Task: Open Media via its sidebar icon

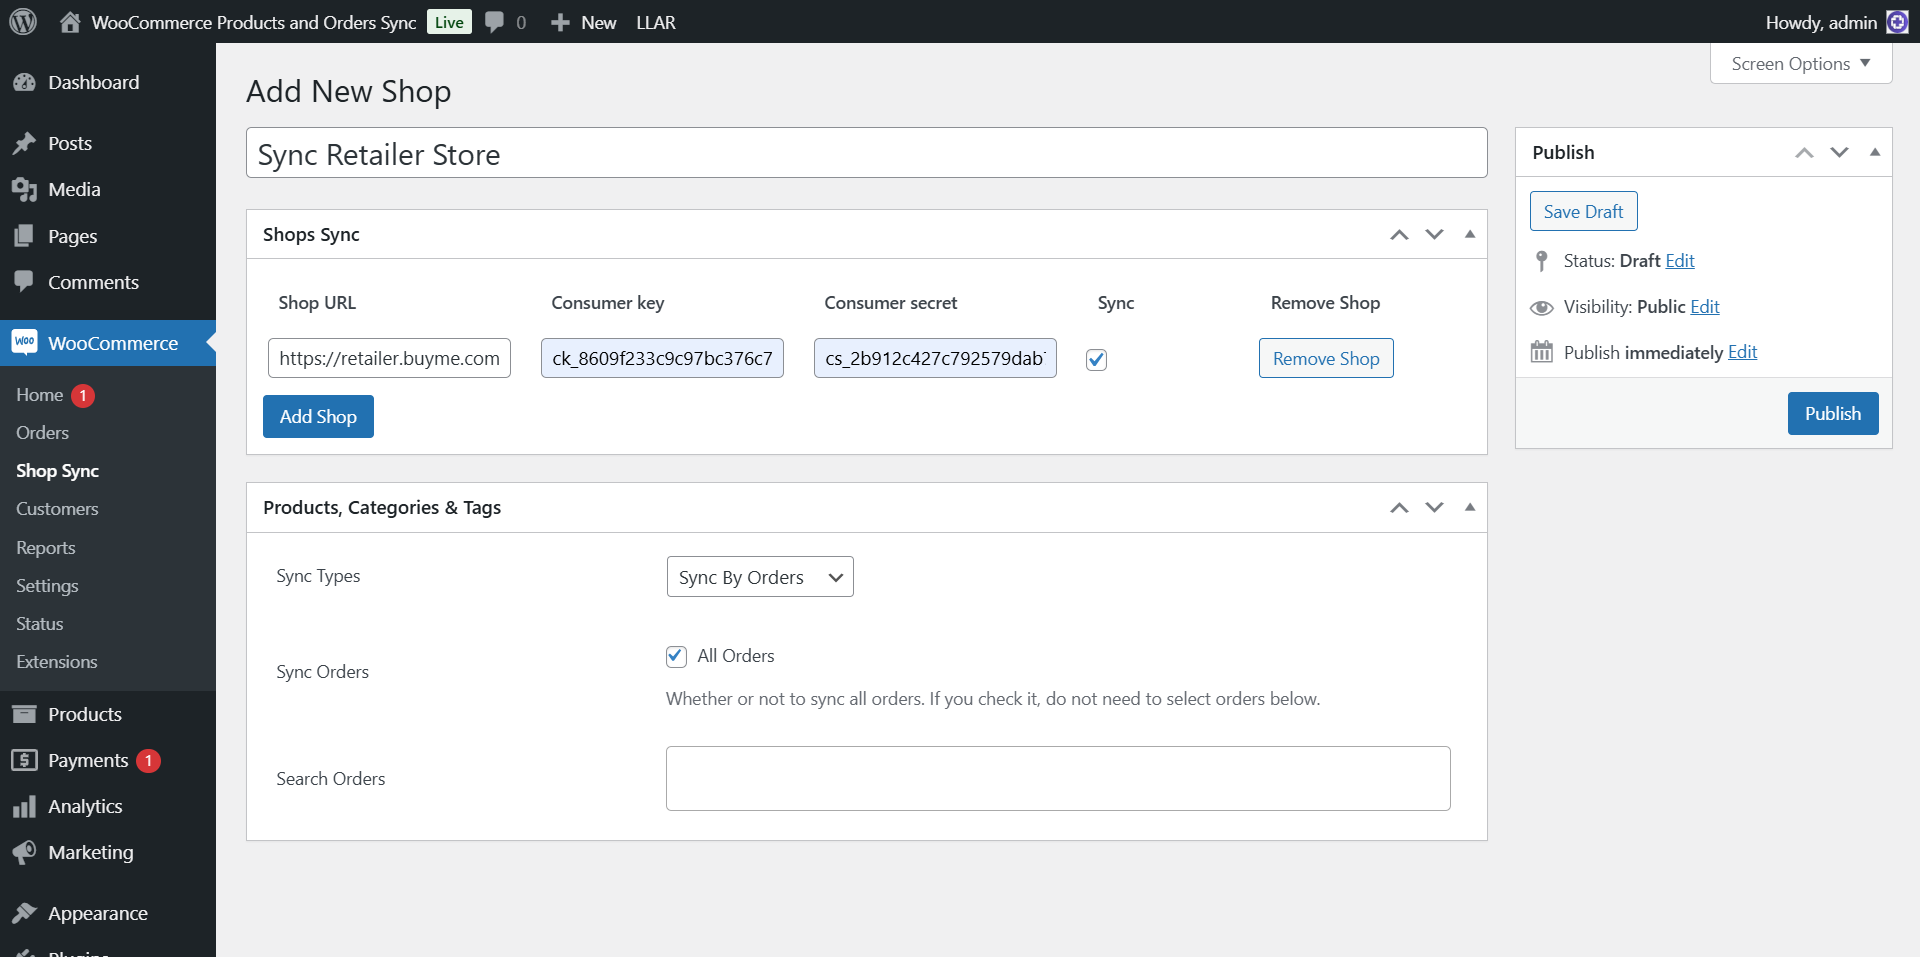Action: [x=26, y=189]
